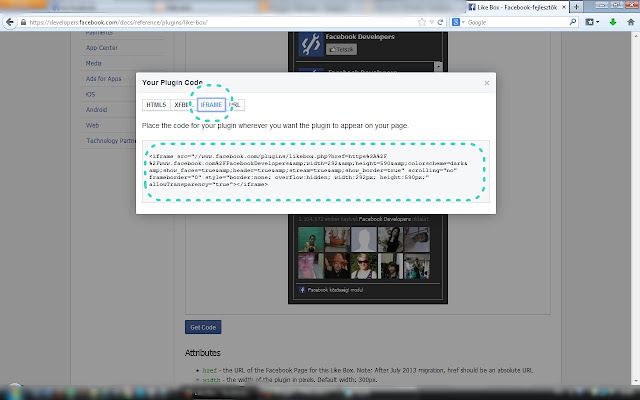Image resolution: width=640 pixels, height=400 pixels.
Task: Click the lock icon in address bar
Action: [x=23, y=22]
